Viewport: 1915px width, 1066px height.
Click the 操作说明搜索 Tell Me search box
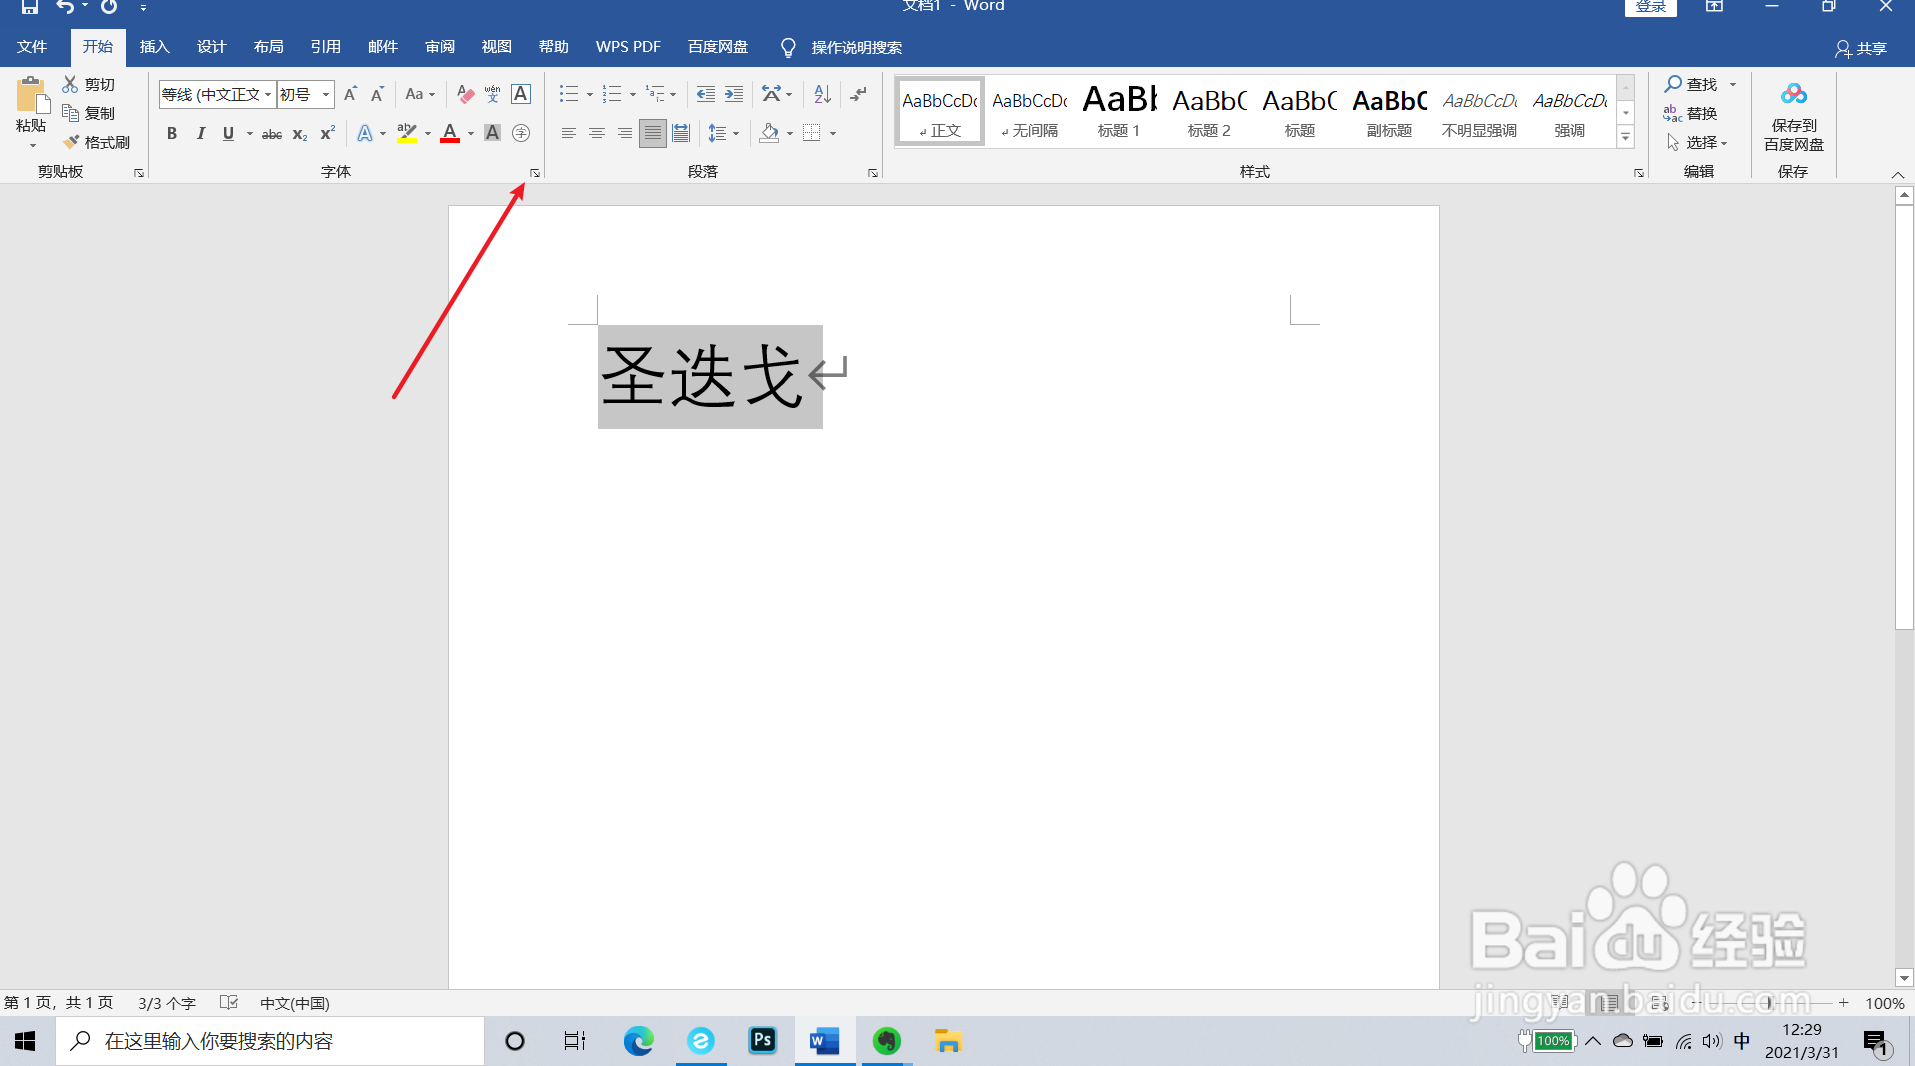tap(841, 47)
